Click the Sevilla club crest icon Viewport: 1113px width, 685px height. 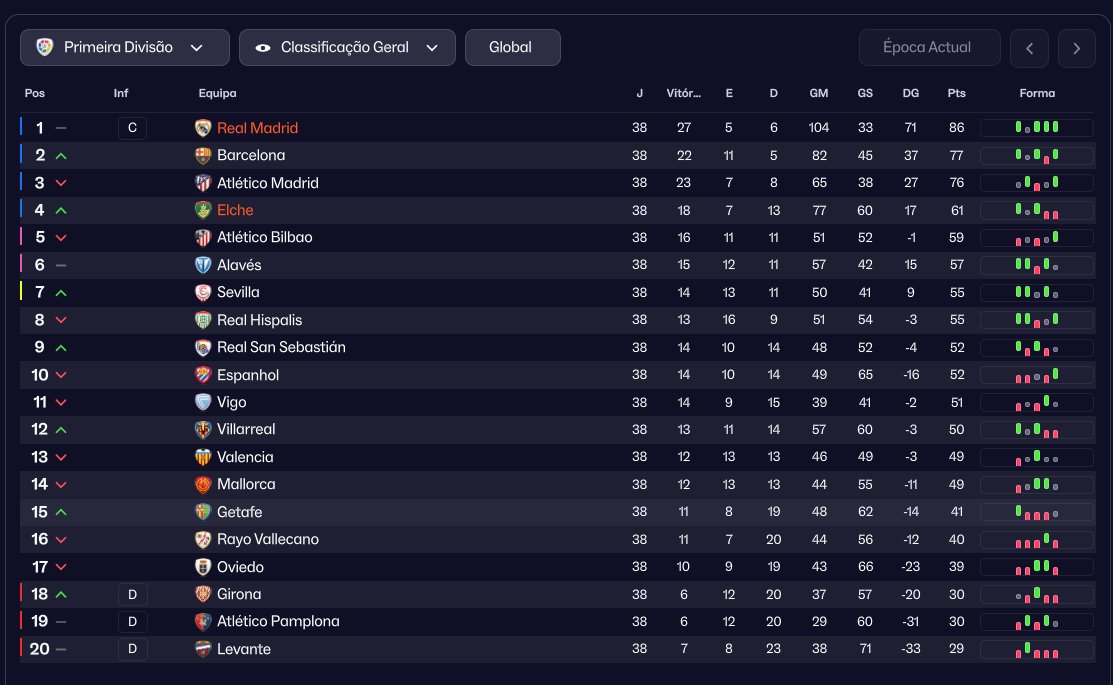(203, 292)
